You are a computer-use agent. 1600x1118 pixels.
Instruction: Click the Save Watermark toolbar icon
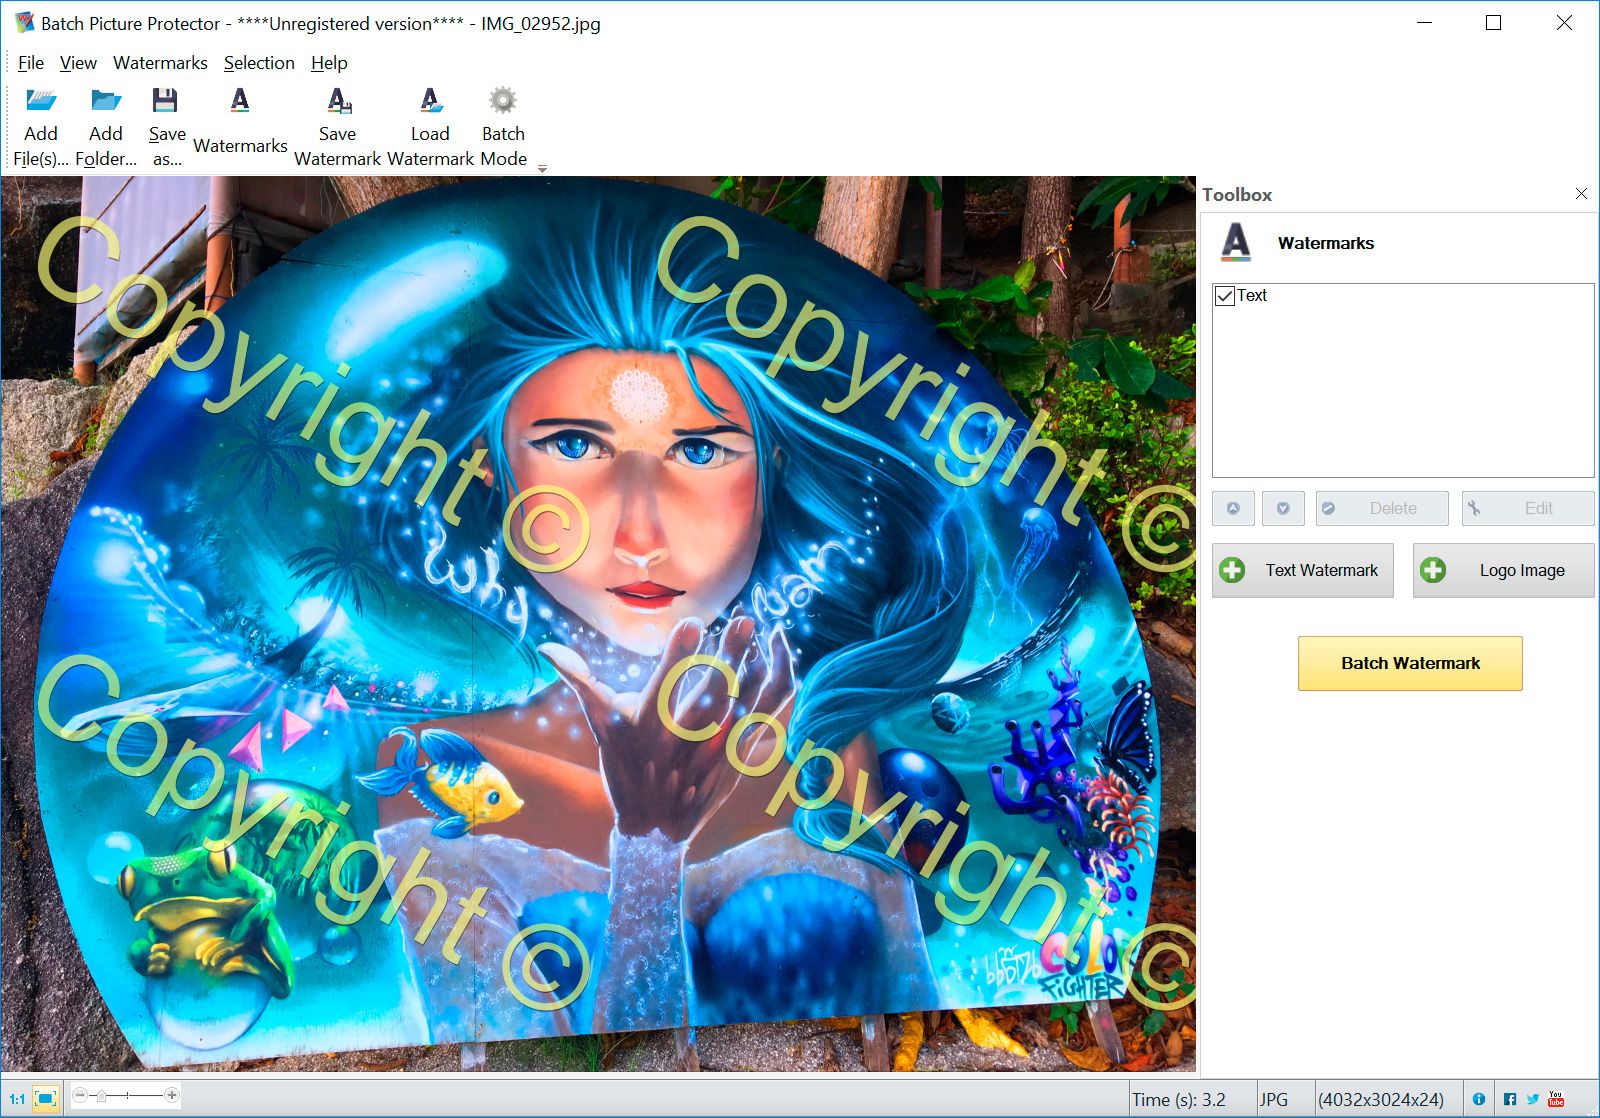tap(338, 101)
